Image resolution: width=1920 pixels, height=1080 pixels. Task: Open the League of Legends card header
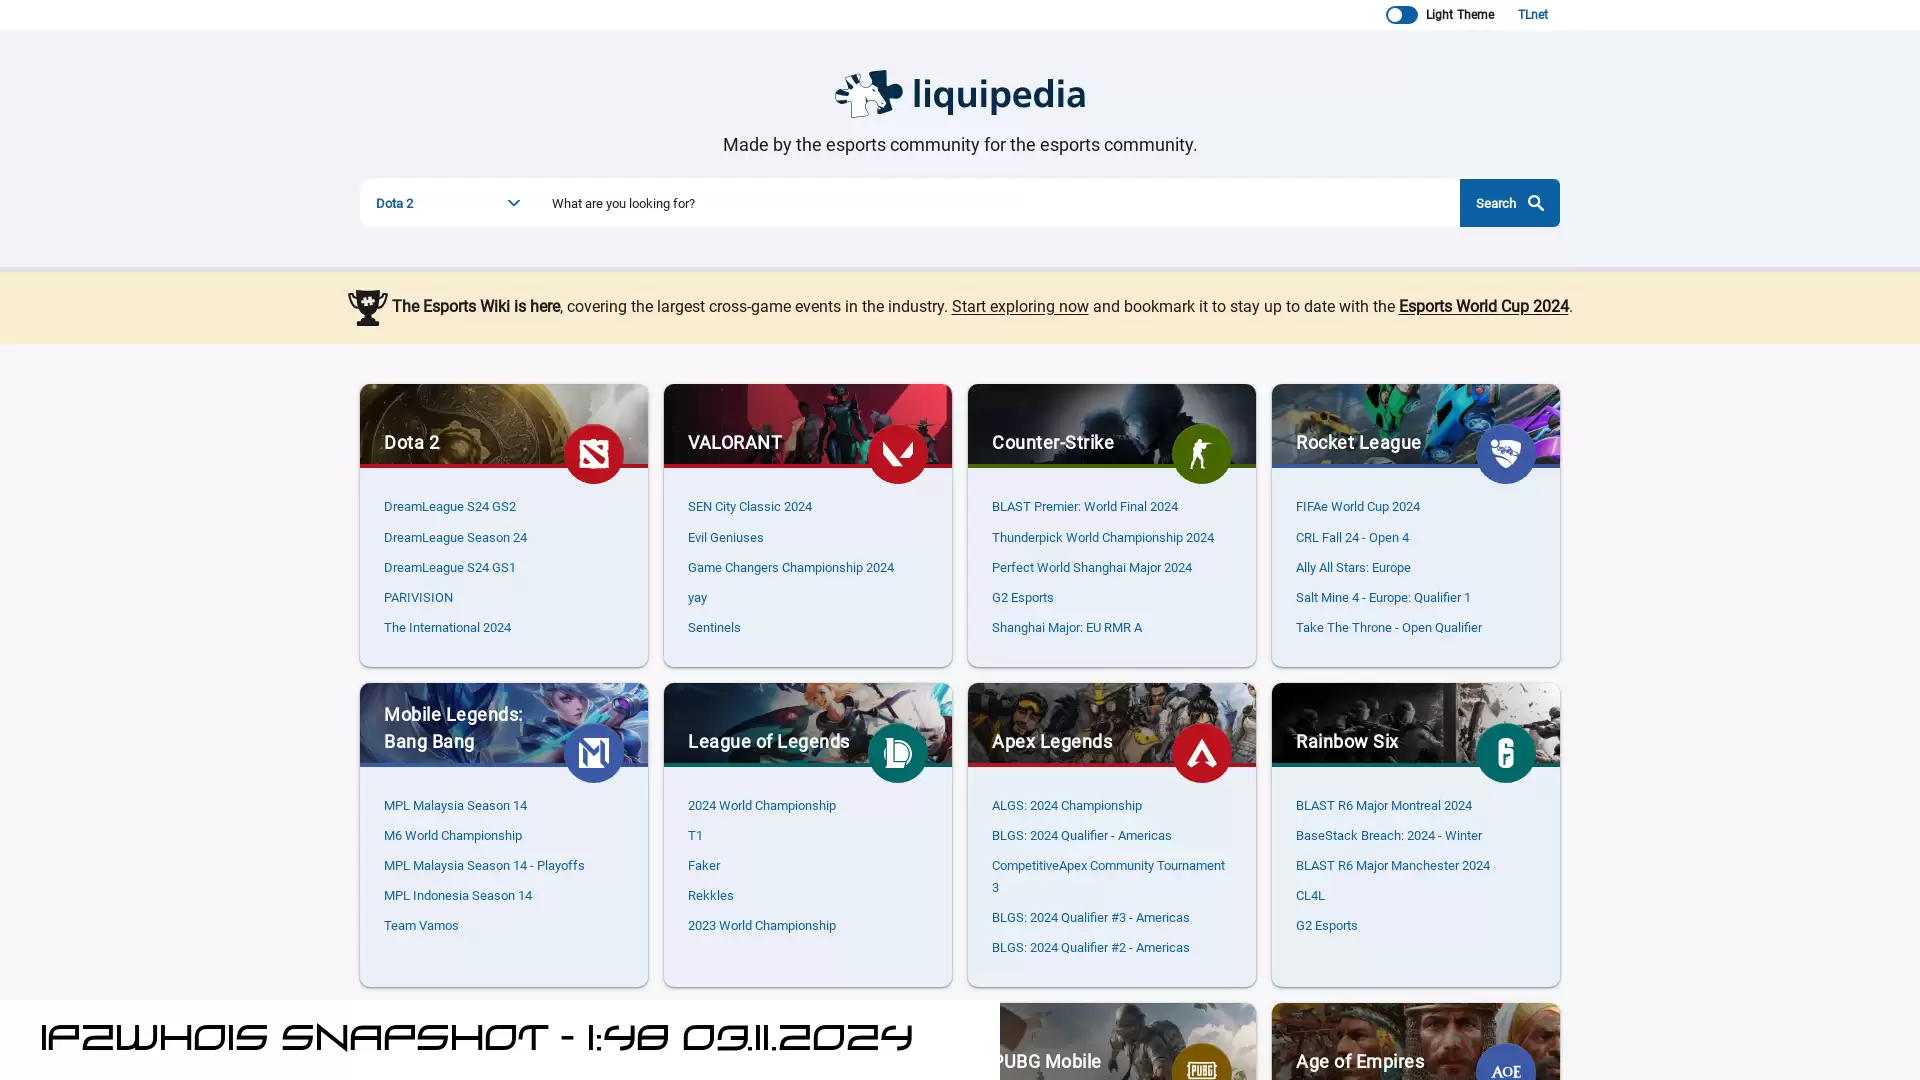coord(807,725)
